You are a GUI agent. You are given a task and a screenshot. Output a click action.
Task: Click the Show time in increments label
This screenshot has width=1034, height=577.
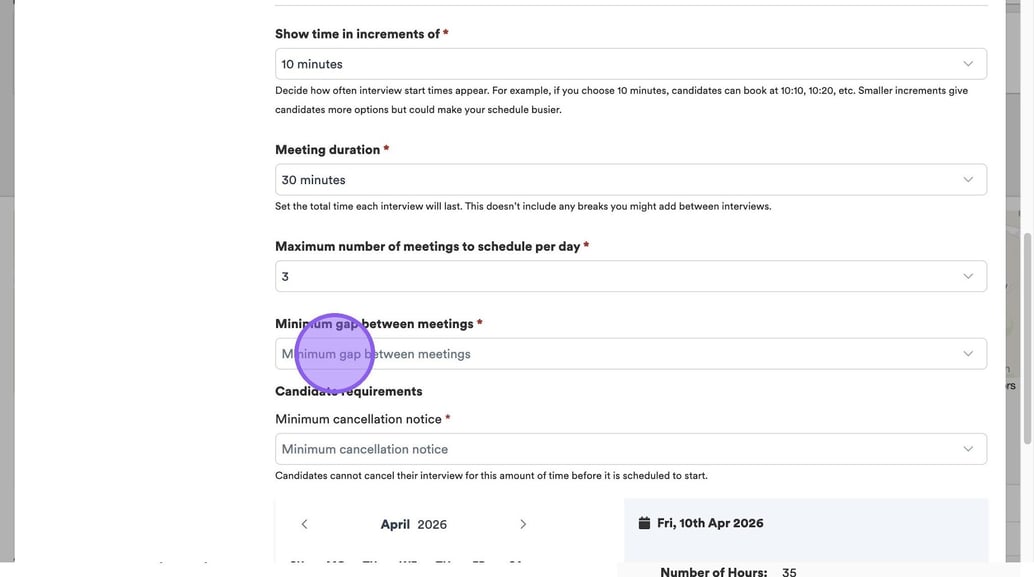pos(357,34)
